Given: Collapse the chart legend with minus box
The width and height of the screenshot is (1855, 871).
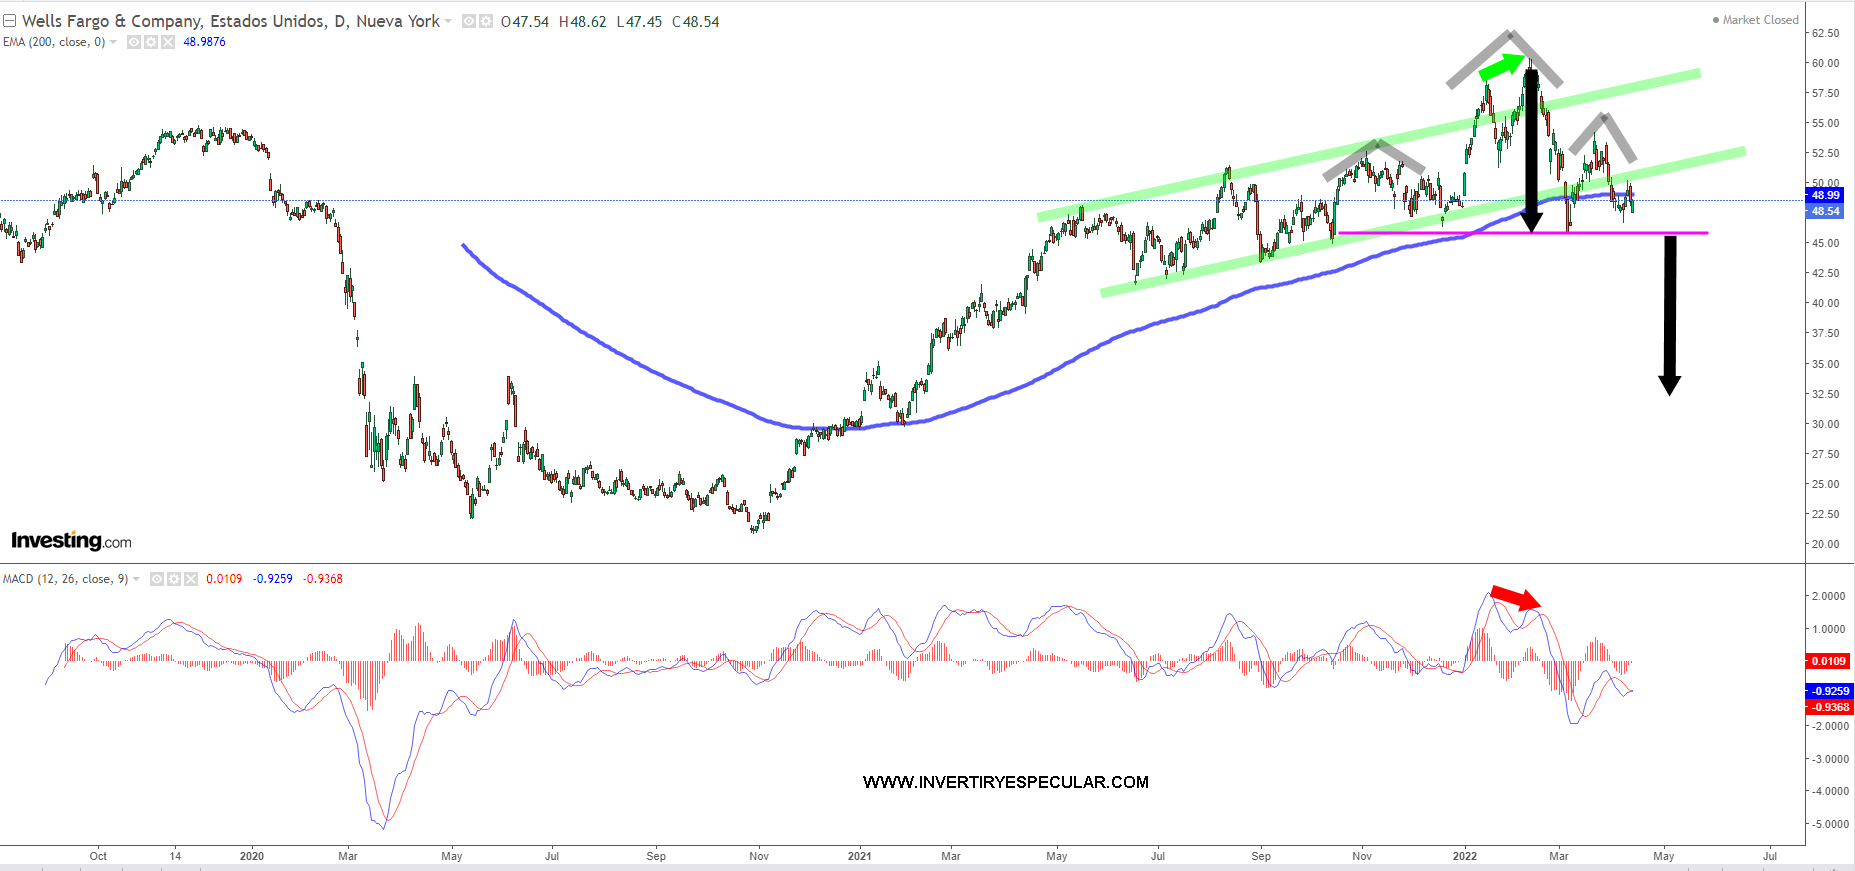Looking at the screenshot, I should point(10,21).
